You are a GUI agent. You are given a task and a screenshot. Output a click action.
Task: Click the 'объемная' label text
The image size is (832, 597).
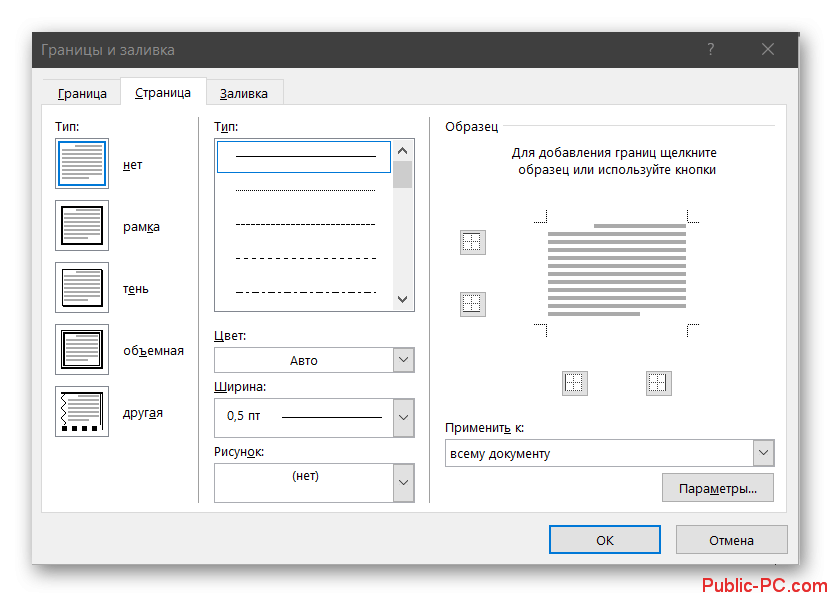click(153, 351)
